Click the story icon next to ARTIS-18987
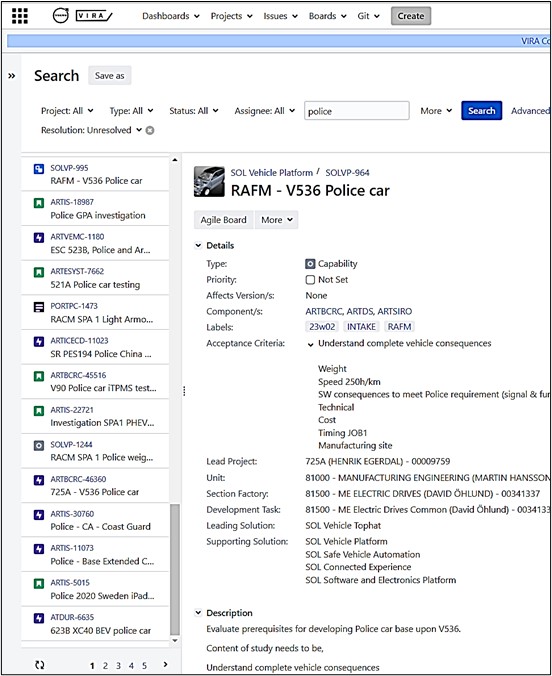552x676 pixels. coord(39,203)
